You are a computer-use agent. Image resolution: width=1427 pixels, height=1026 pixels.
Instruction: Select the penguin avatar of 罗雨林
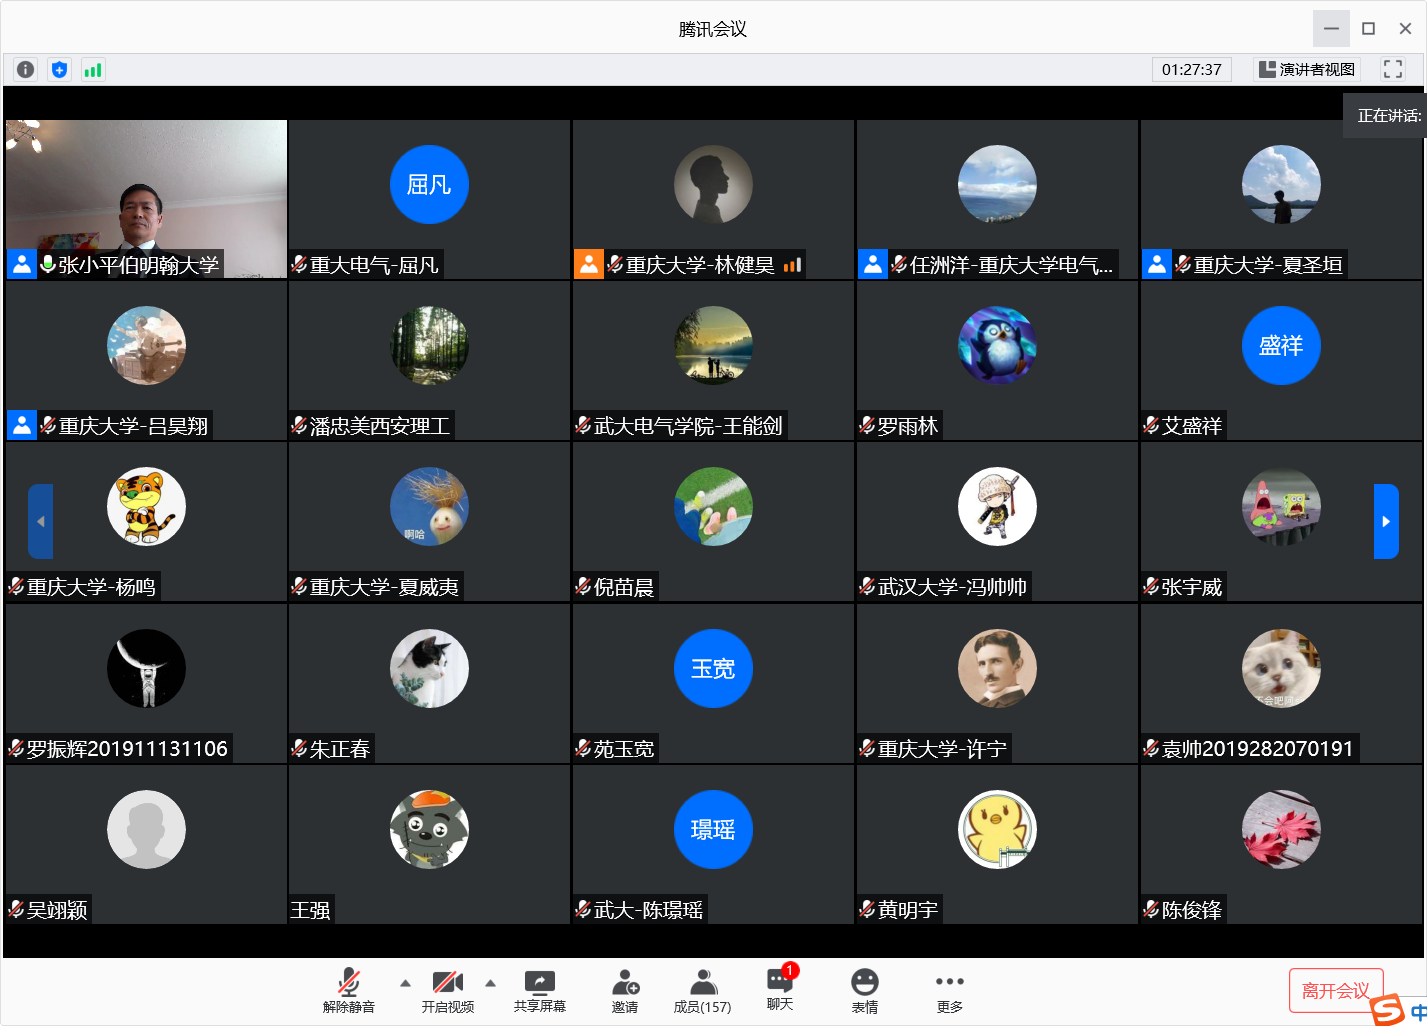[997, 345]
